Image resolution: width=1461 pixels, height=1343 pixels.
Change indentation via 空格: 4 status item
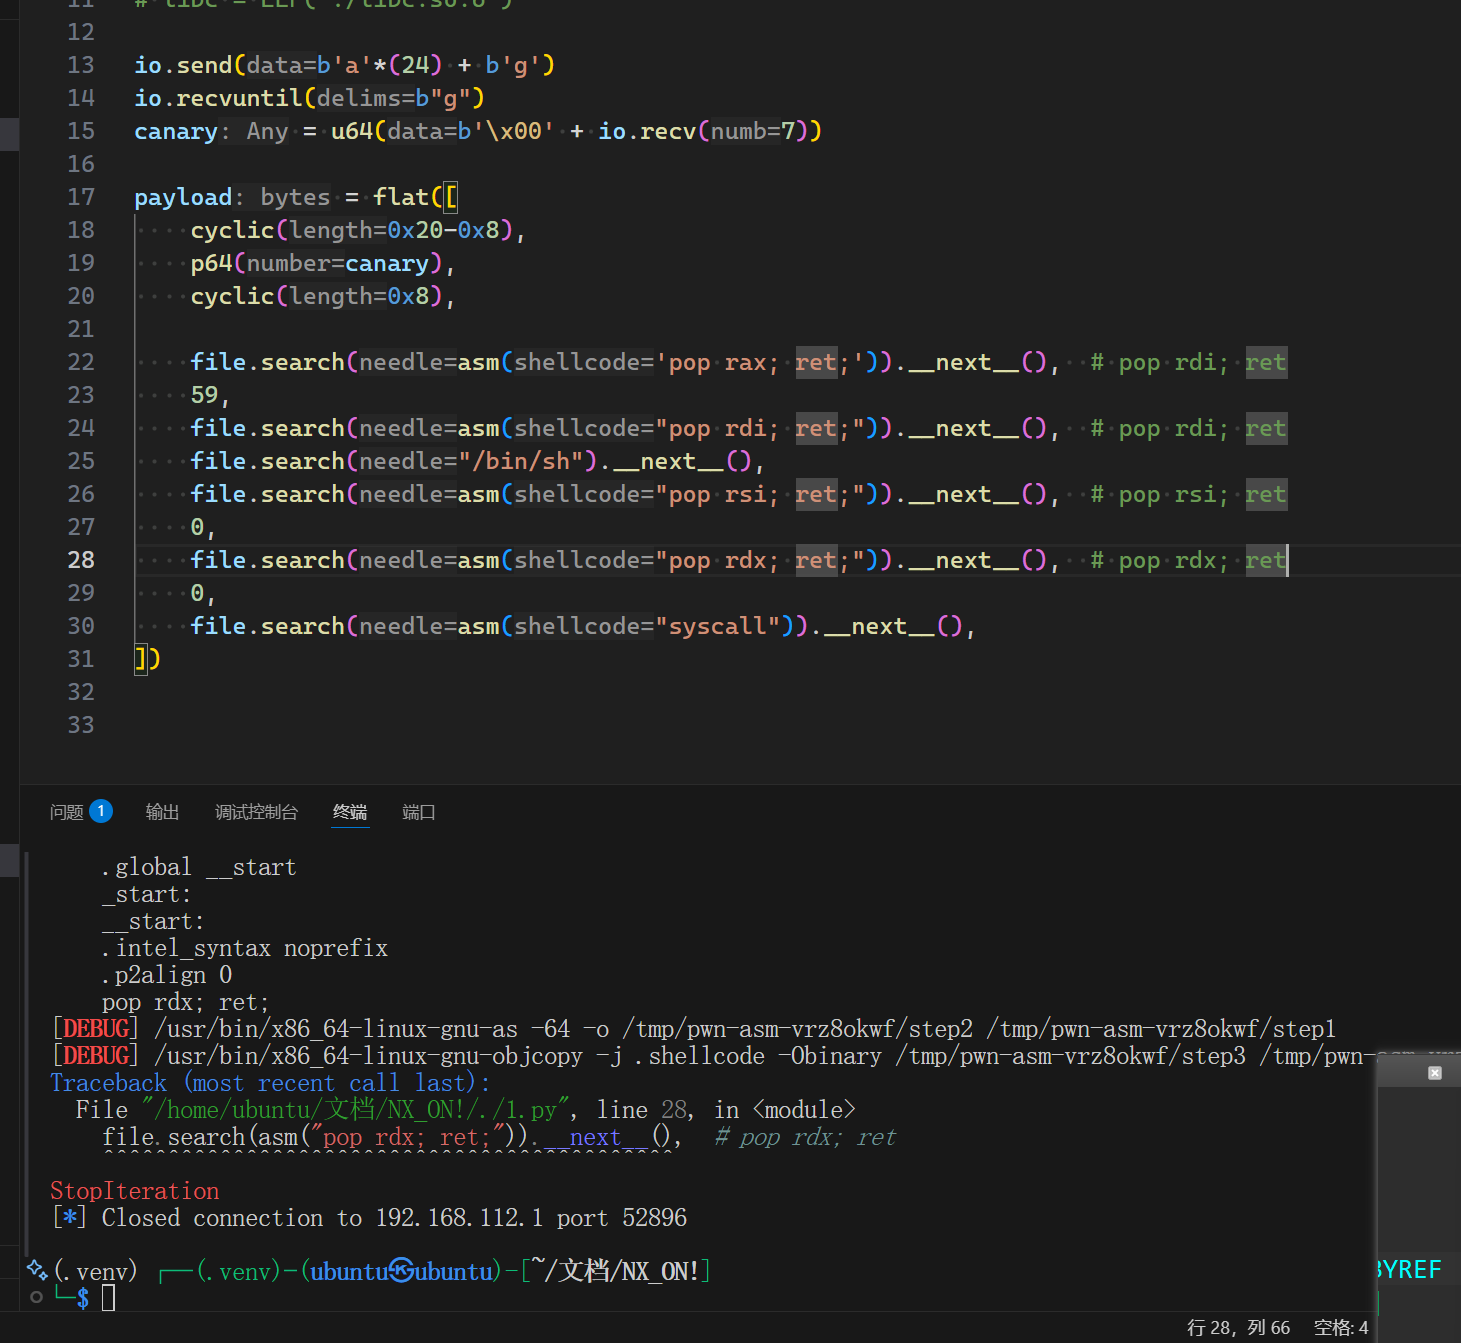pos(1341,1327)
